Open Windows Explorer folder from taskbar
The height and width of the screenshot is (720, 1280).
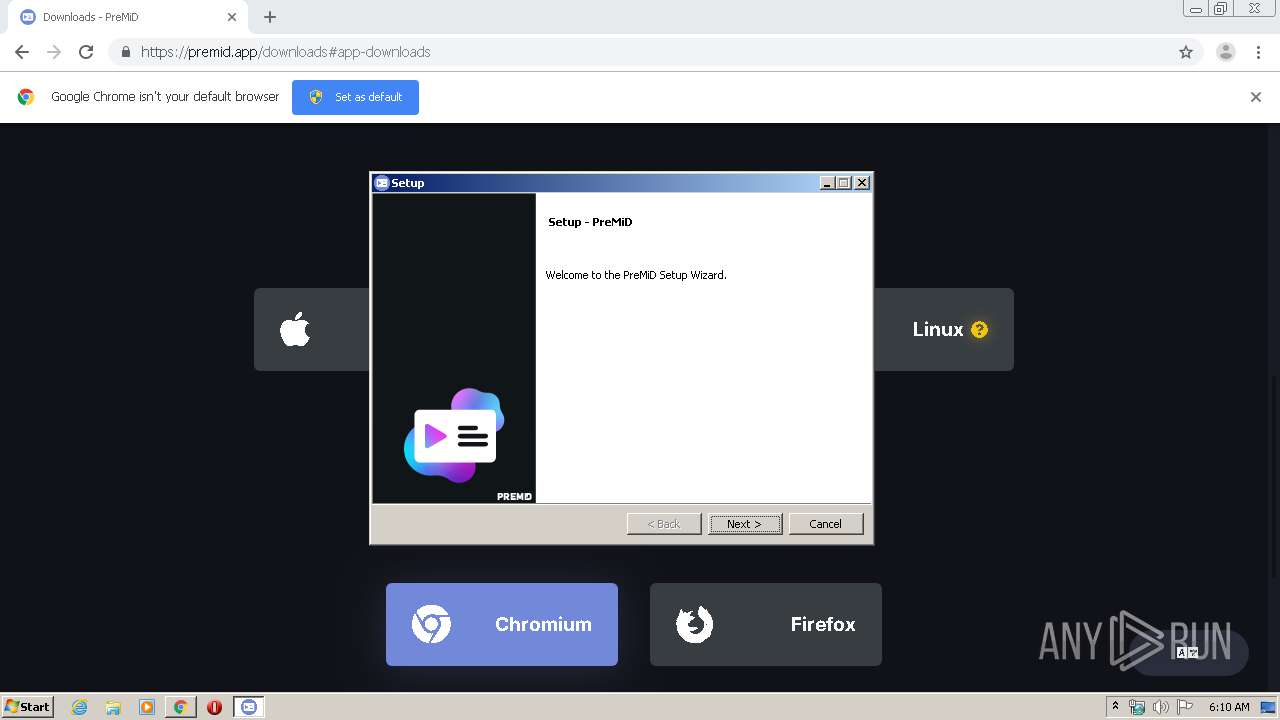point(113,707)
